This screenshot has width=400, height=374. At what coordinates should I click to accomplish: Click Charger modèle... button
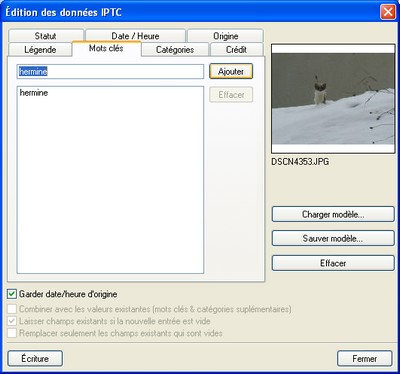pyautogui.click(x=333, y=214)
